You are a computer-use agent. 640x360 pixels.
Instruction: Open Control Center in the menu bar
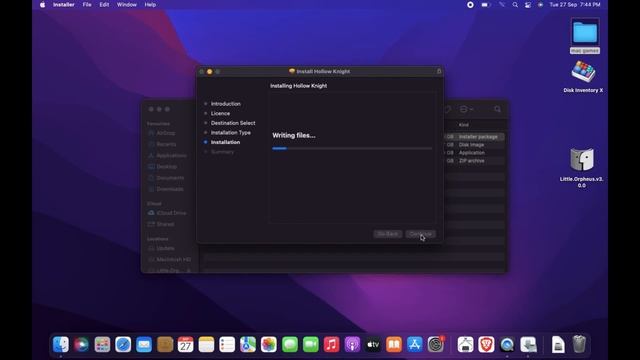pyautogui.click(x=528, y=5)
